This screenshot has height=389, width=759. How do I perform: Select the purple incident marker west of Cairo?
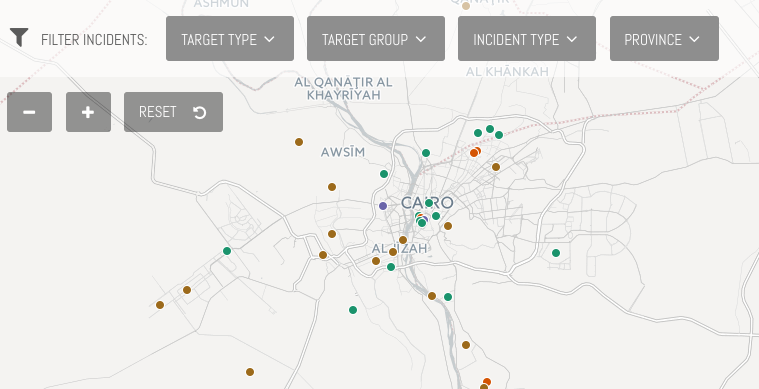pos(383,206)
